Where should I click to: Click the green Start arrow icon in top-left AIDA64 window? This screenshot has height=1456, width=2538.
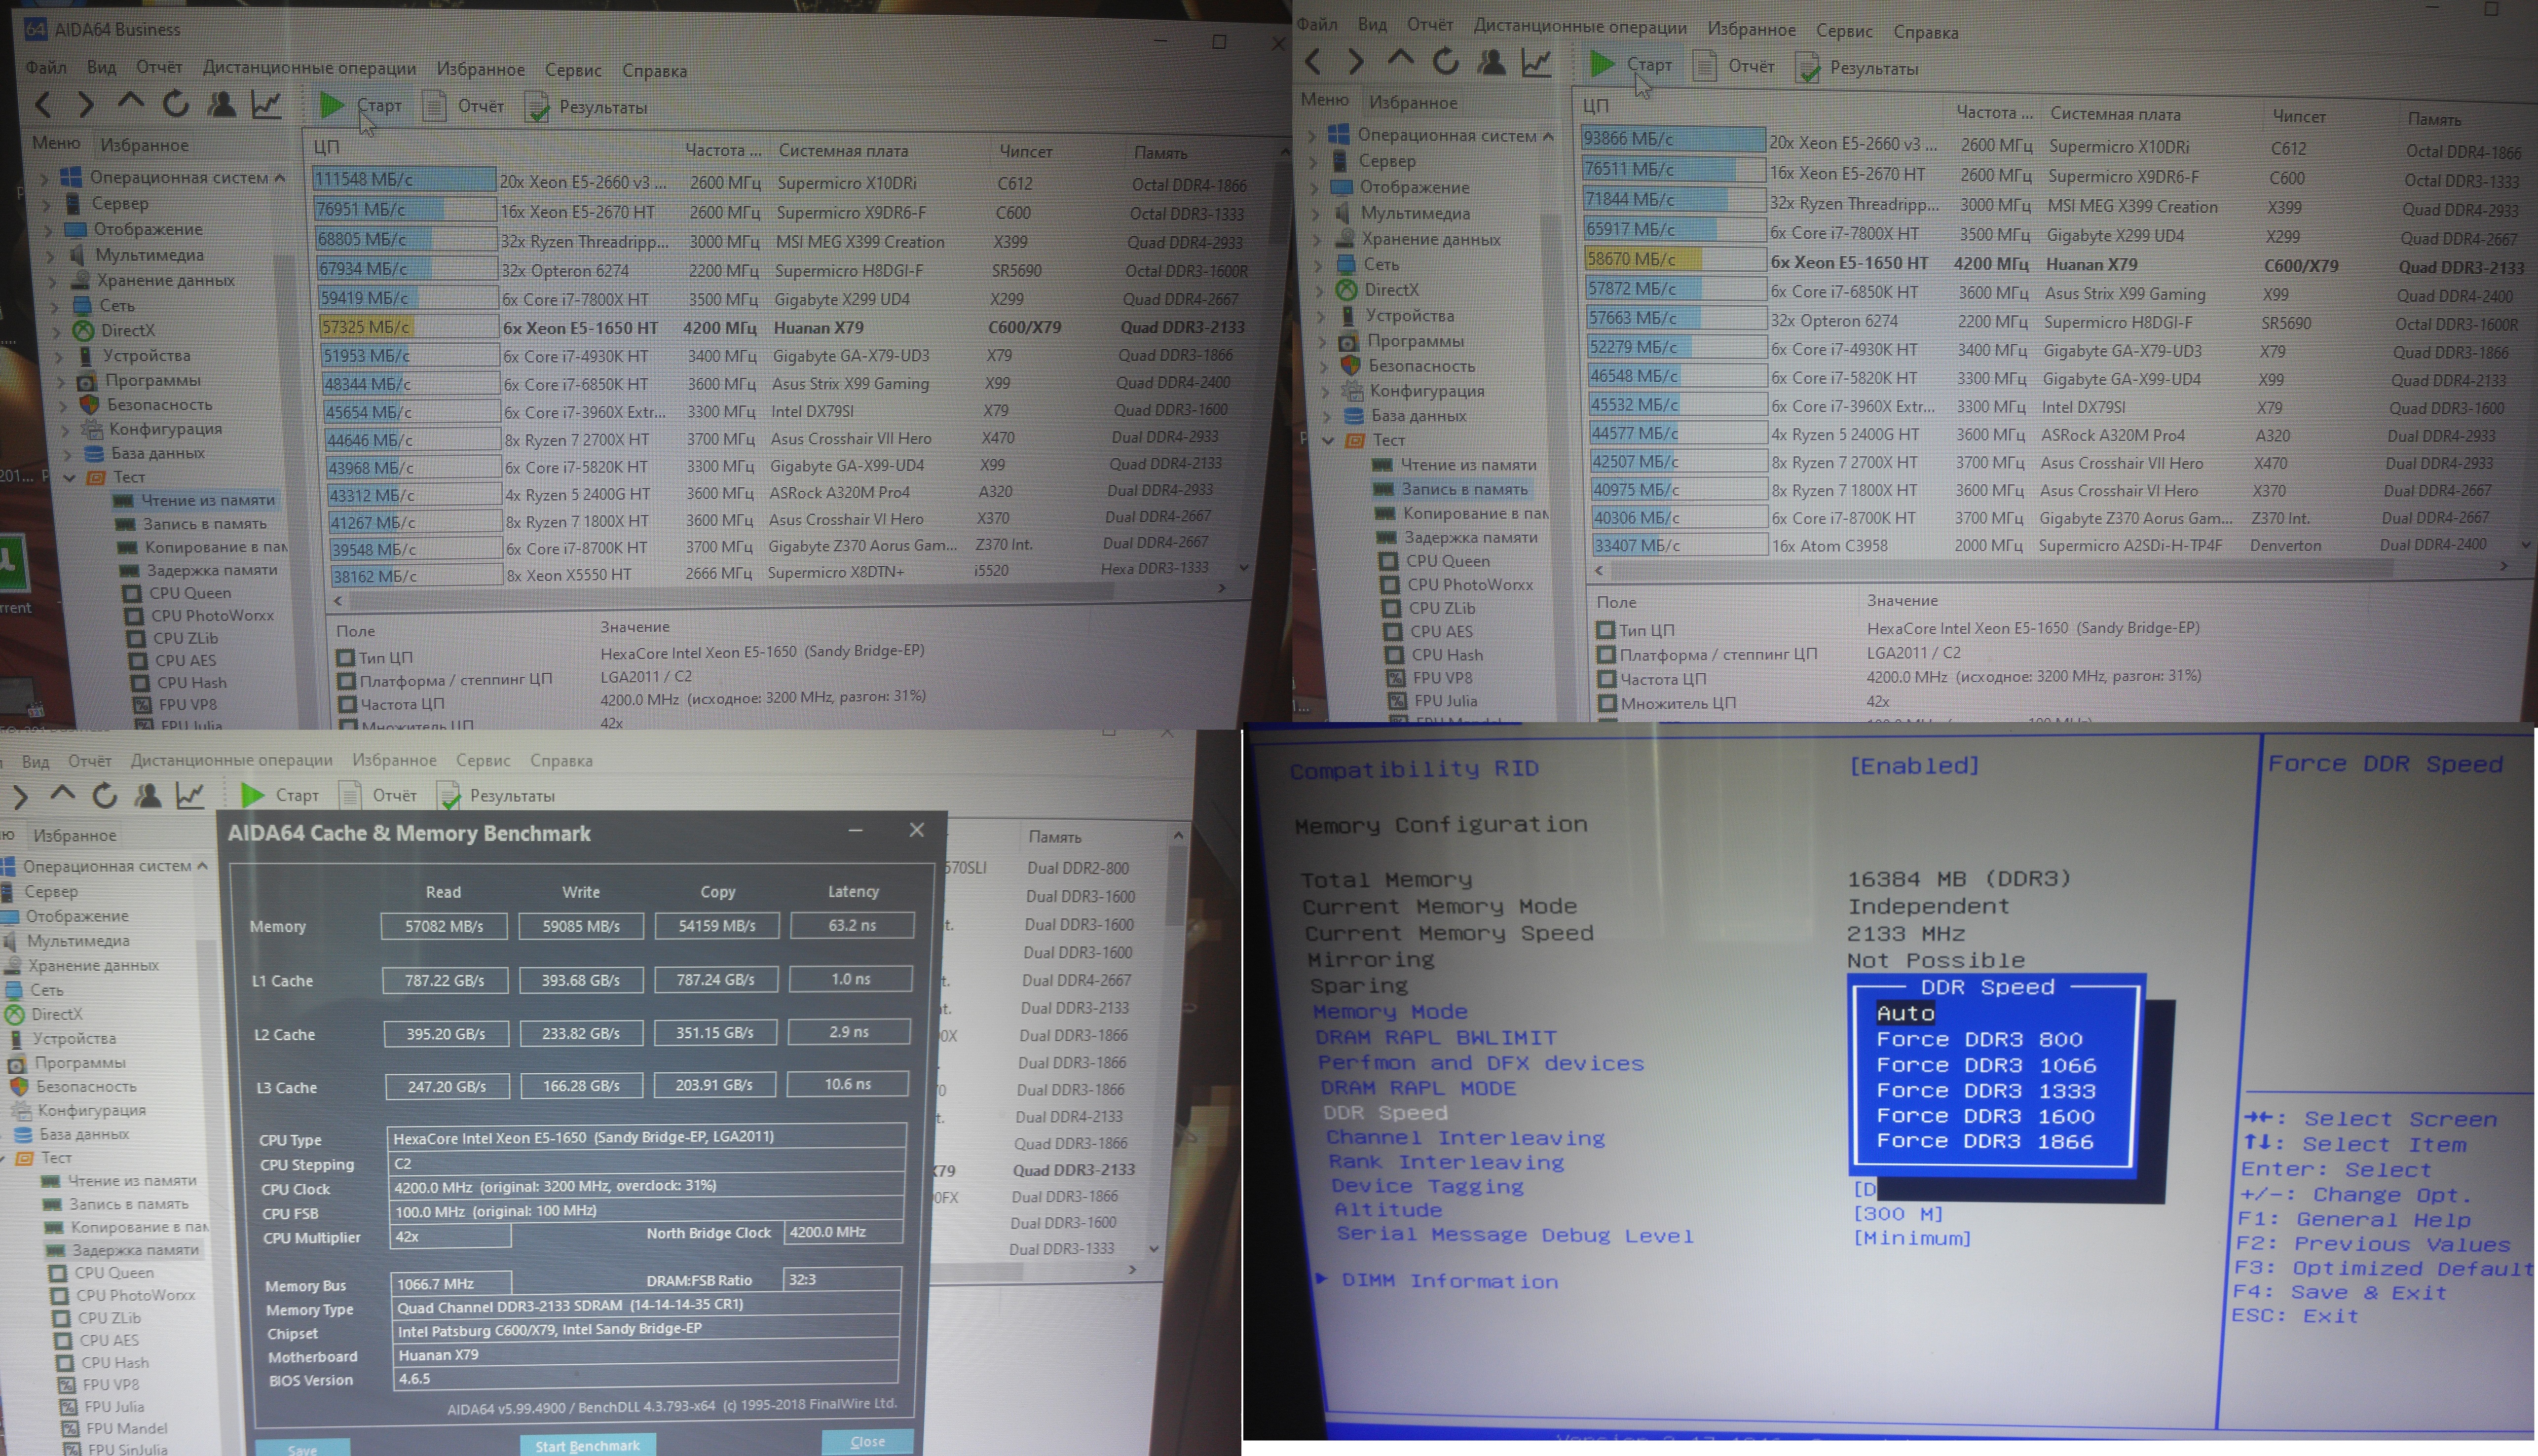tap(331, 105)
